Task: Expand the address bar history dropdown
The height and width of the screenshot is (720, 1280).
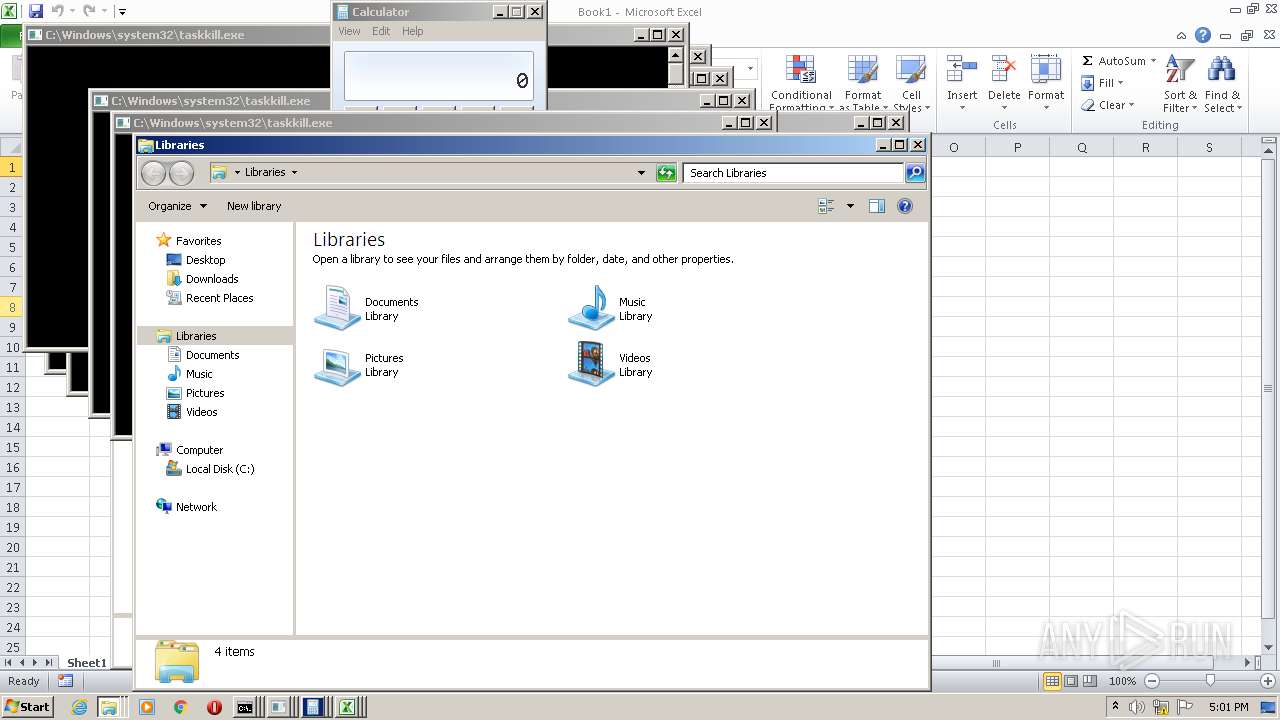Action: 641,173
